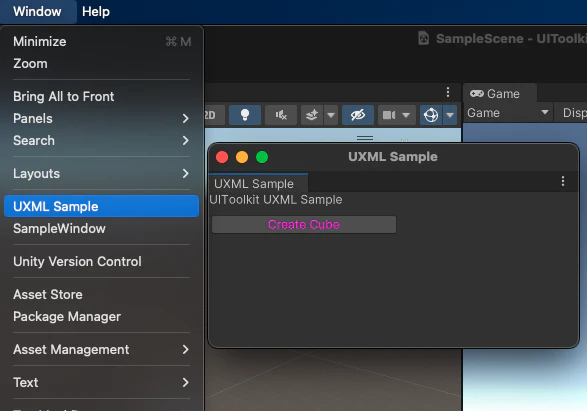This screenshot has height=411, width=587.
Task: Choose Zoom menu entry
Action: click(x=101, y=64)
